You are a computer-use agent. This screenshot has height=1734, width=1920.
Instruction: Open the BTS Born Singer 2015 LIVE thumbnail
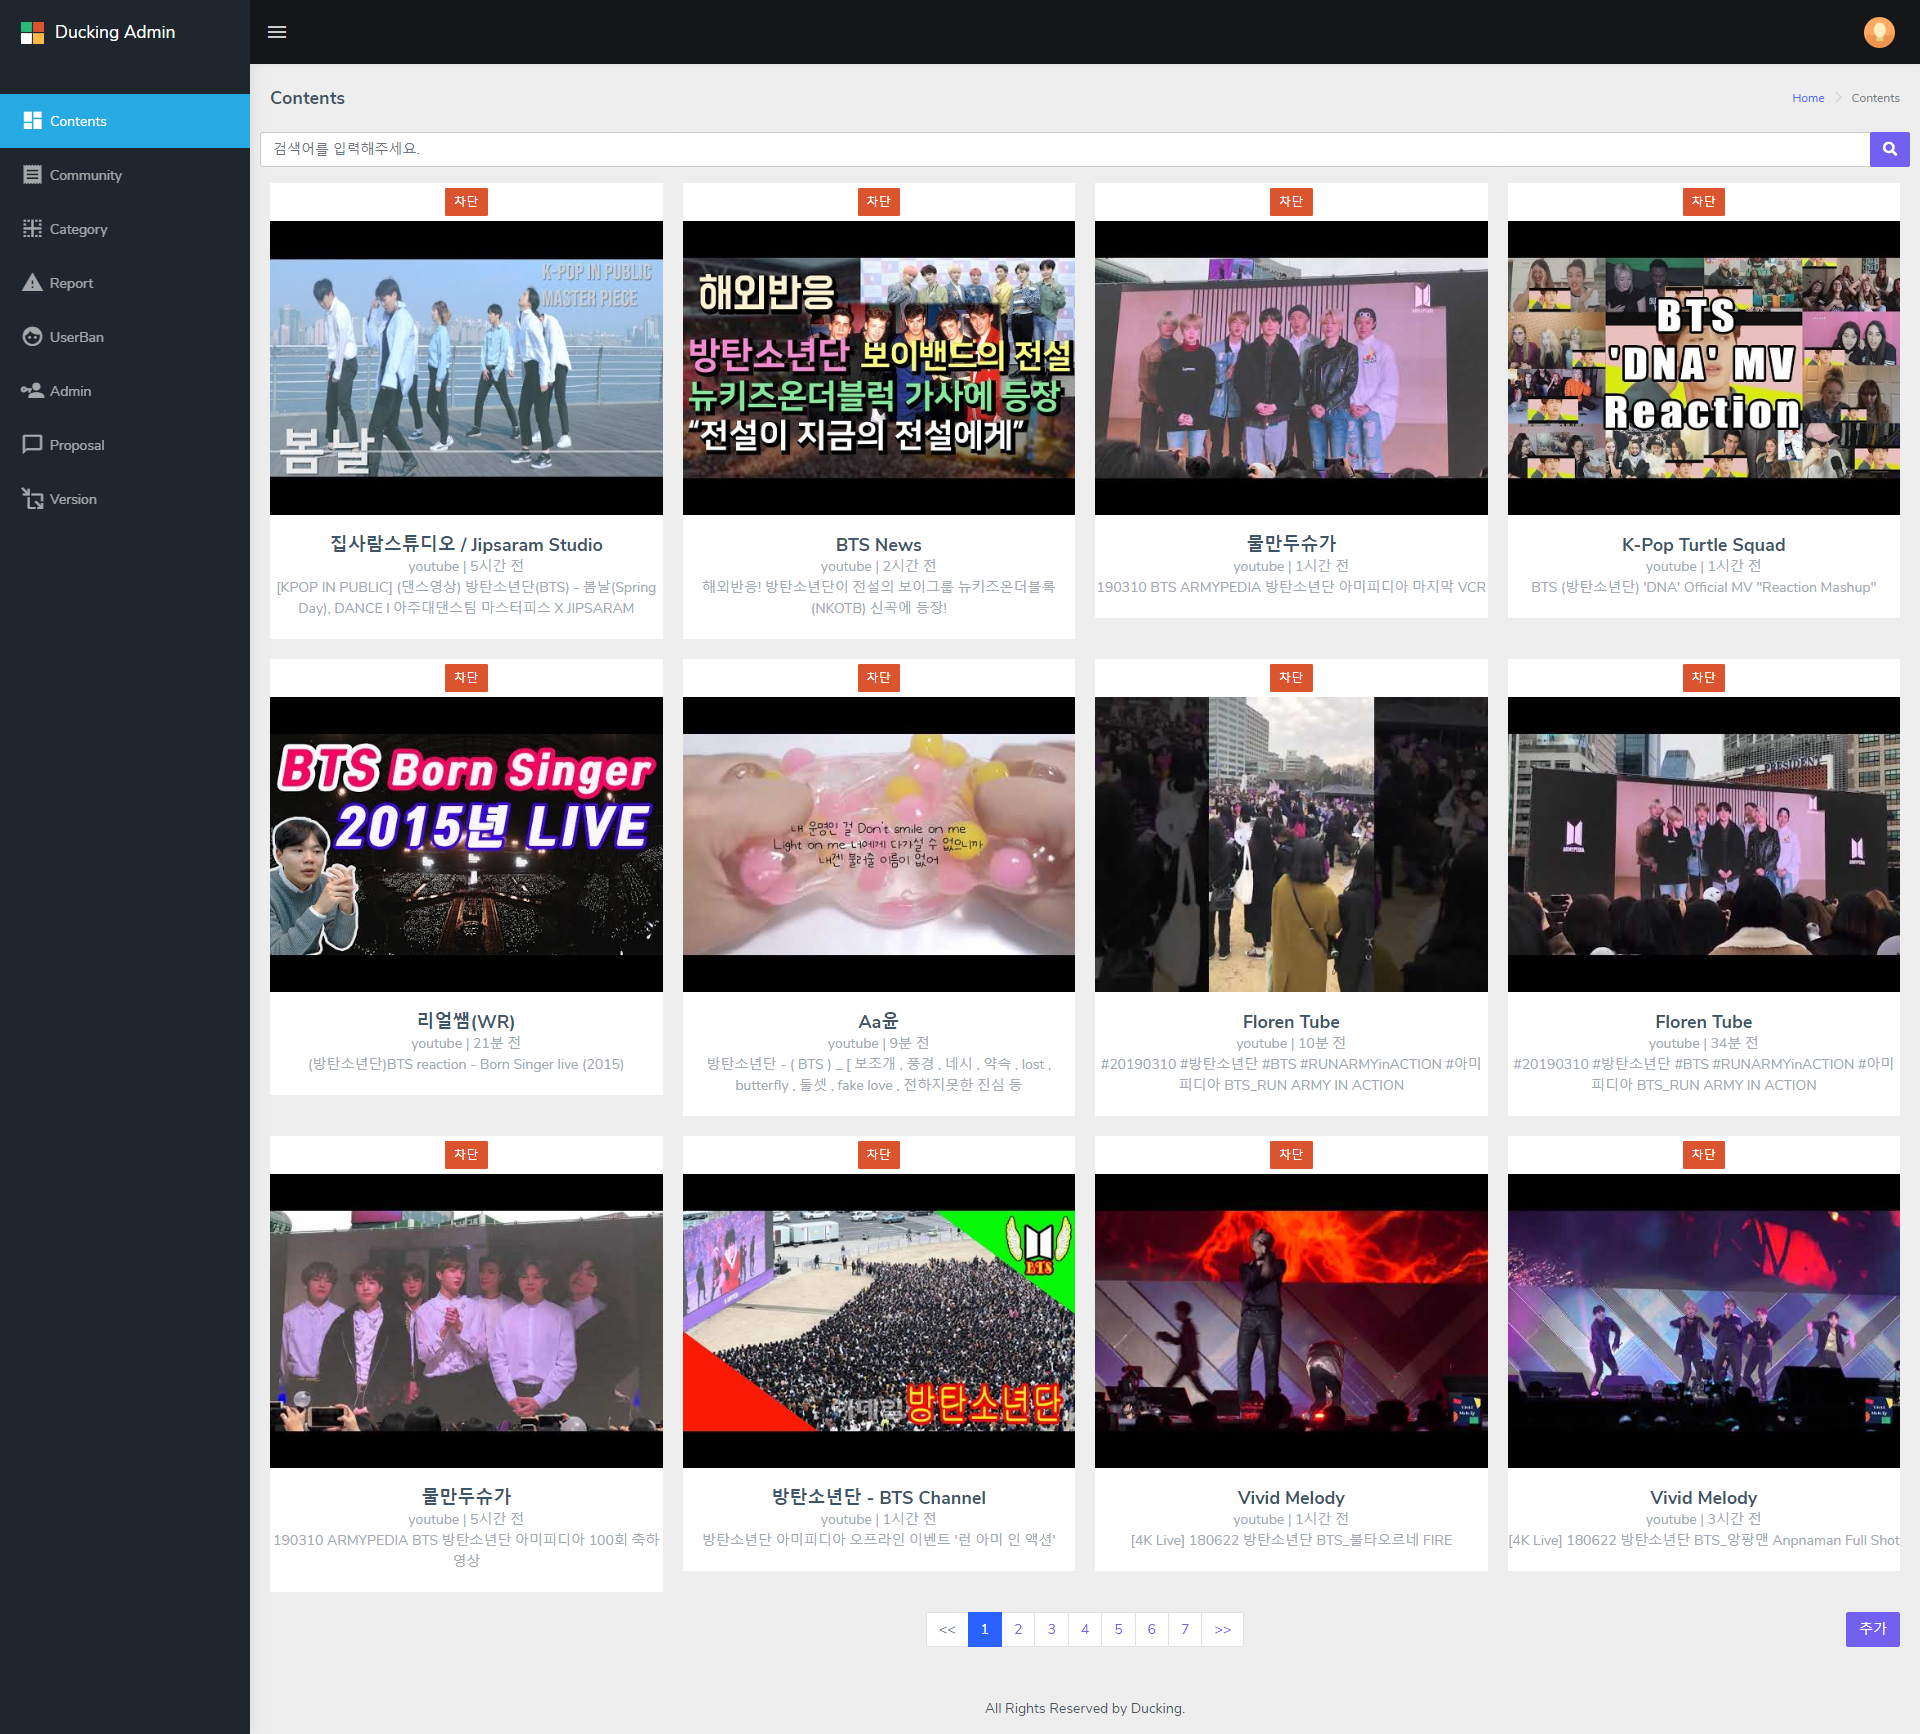pos(466,844)
